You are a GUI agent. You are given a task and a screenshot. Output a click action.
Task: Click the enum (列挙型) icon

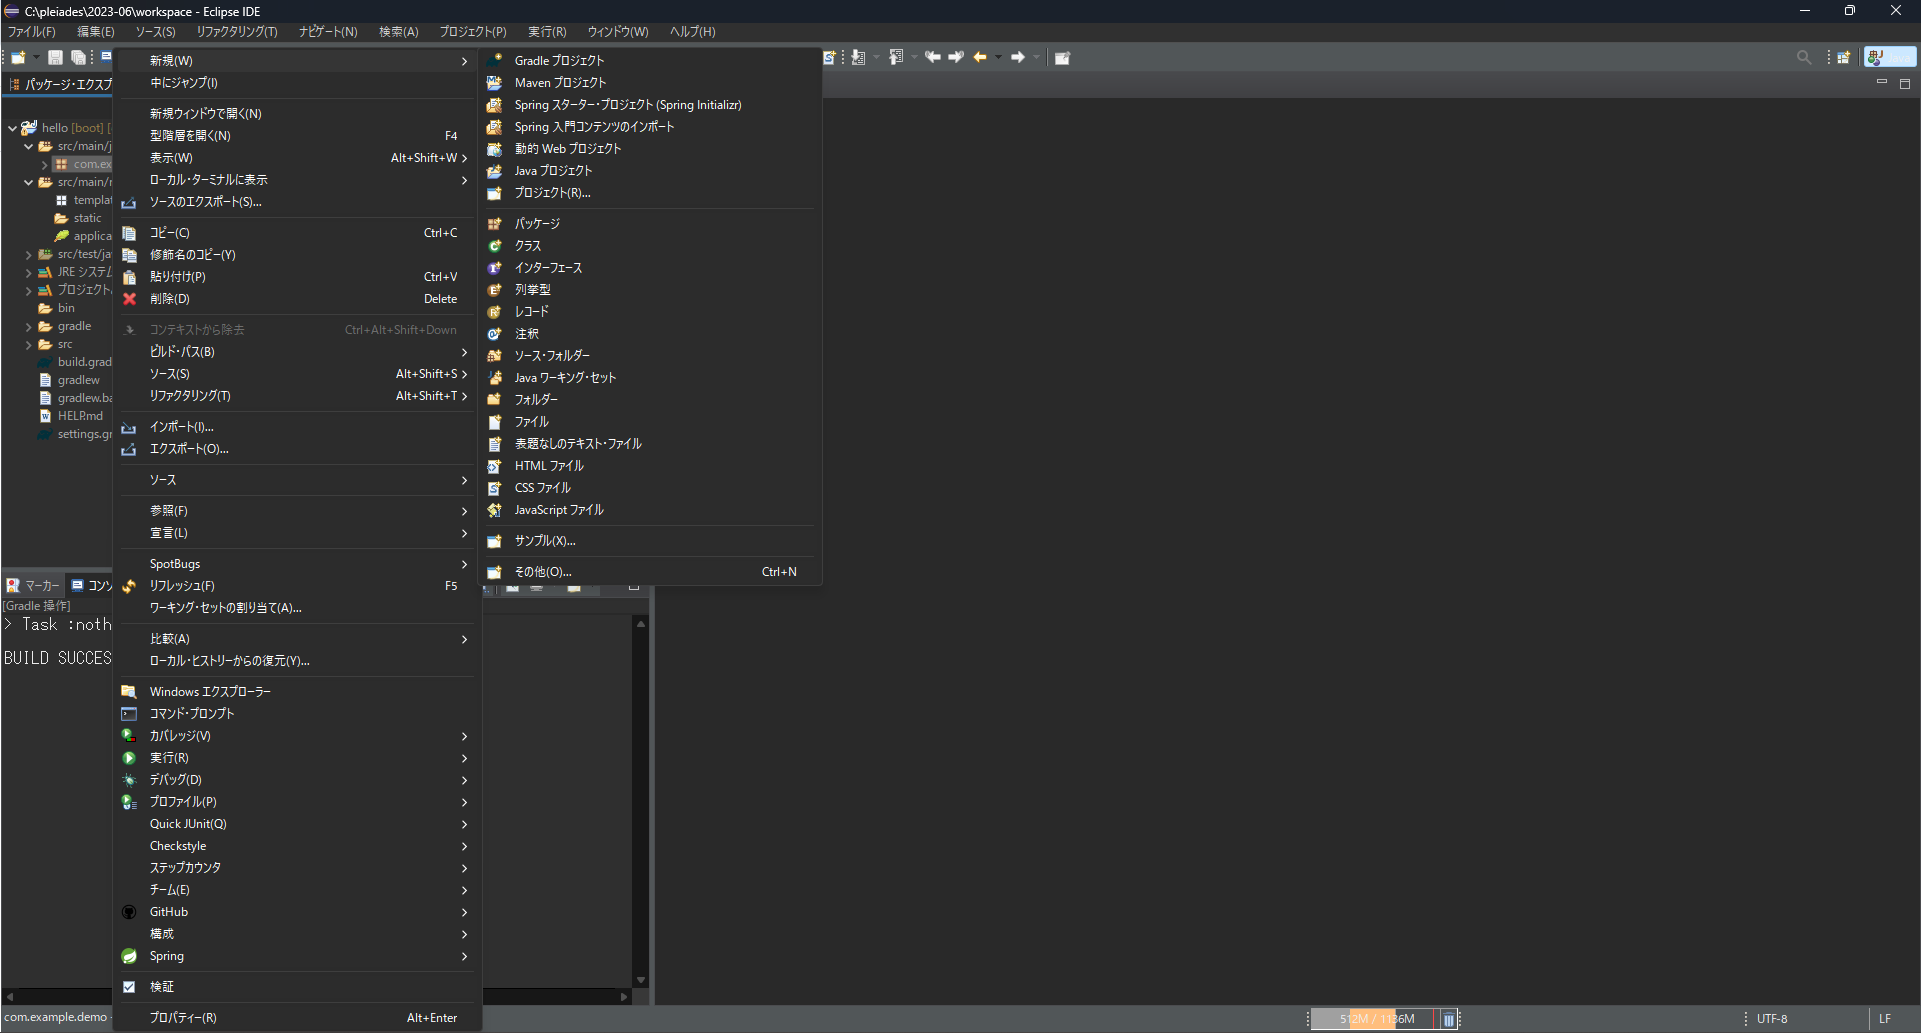494,290
